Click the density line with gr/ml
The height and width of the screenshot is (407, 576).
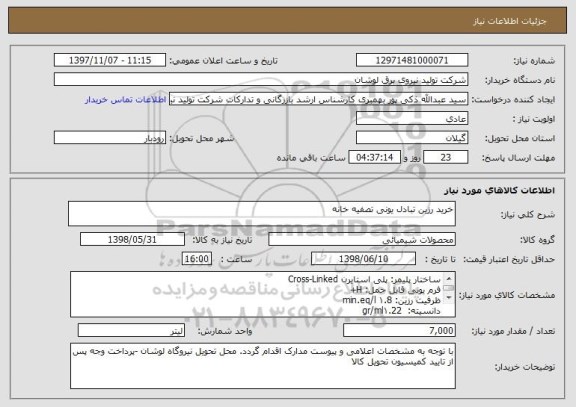[x=402, y=311]
